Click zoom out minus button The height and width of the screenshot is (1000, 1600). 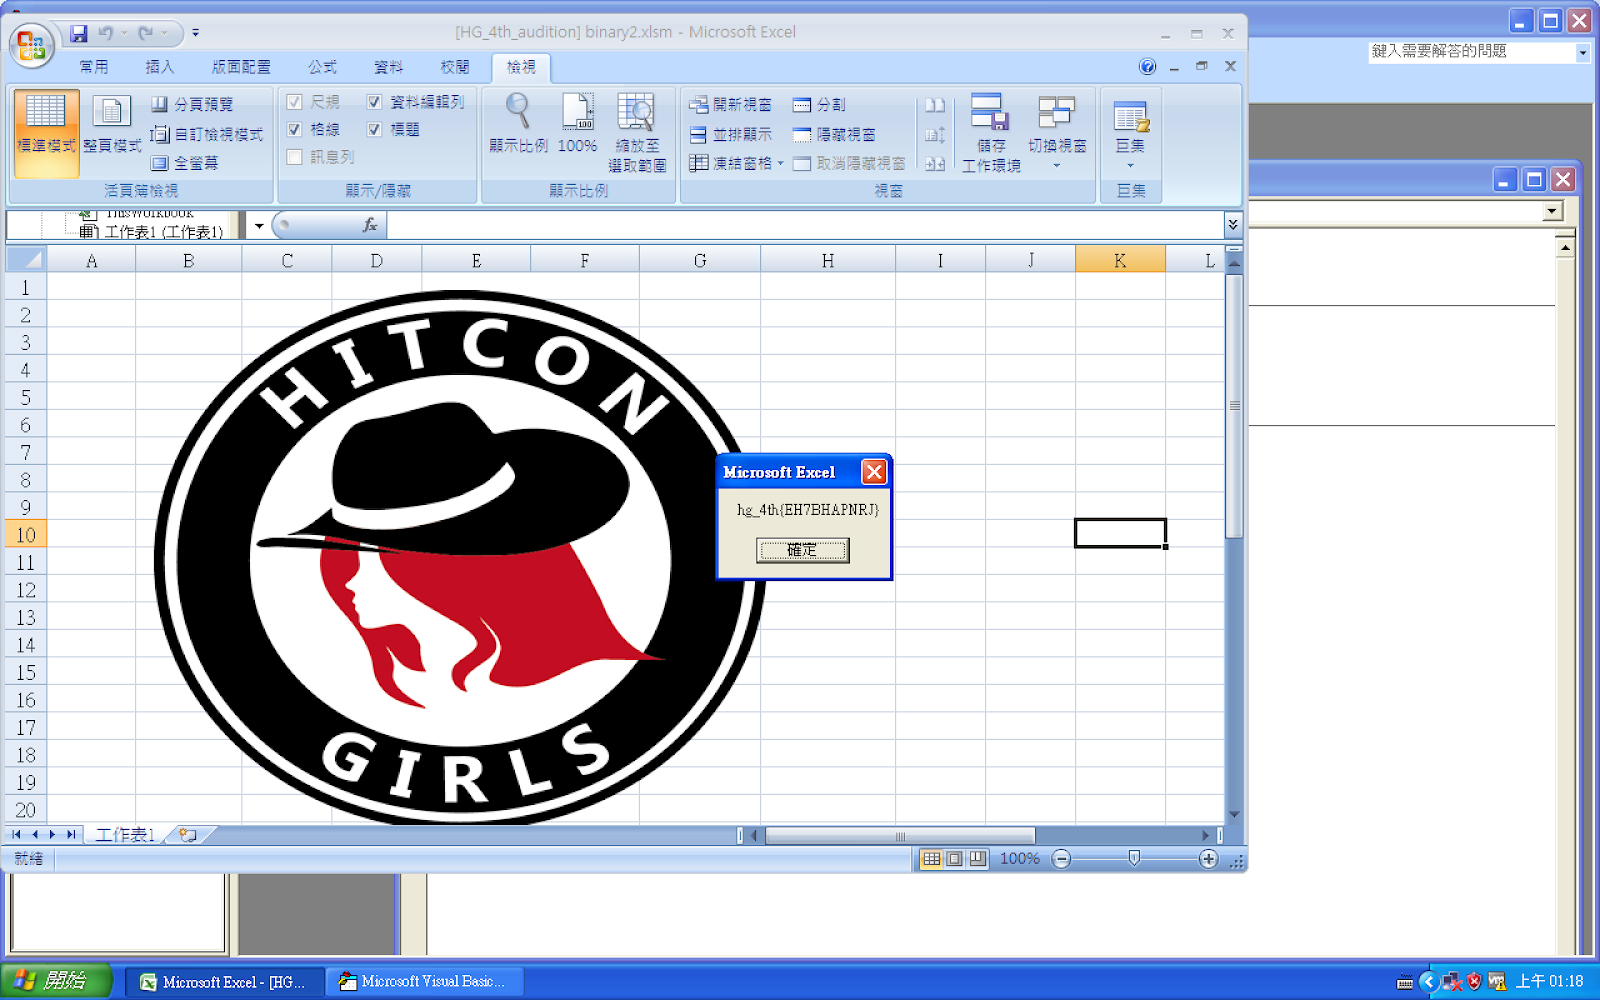click(x=1062, y=859)
